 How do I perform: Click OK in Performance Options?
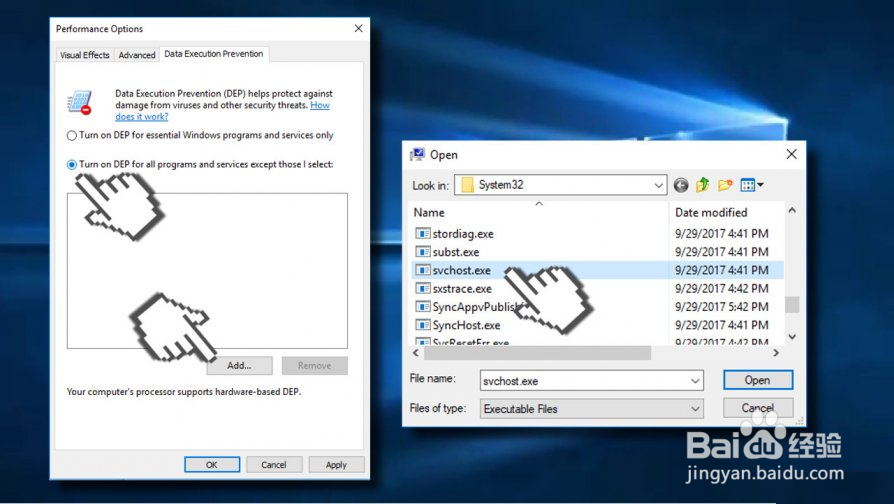[212, 465]
